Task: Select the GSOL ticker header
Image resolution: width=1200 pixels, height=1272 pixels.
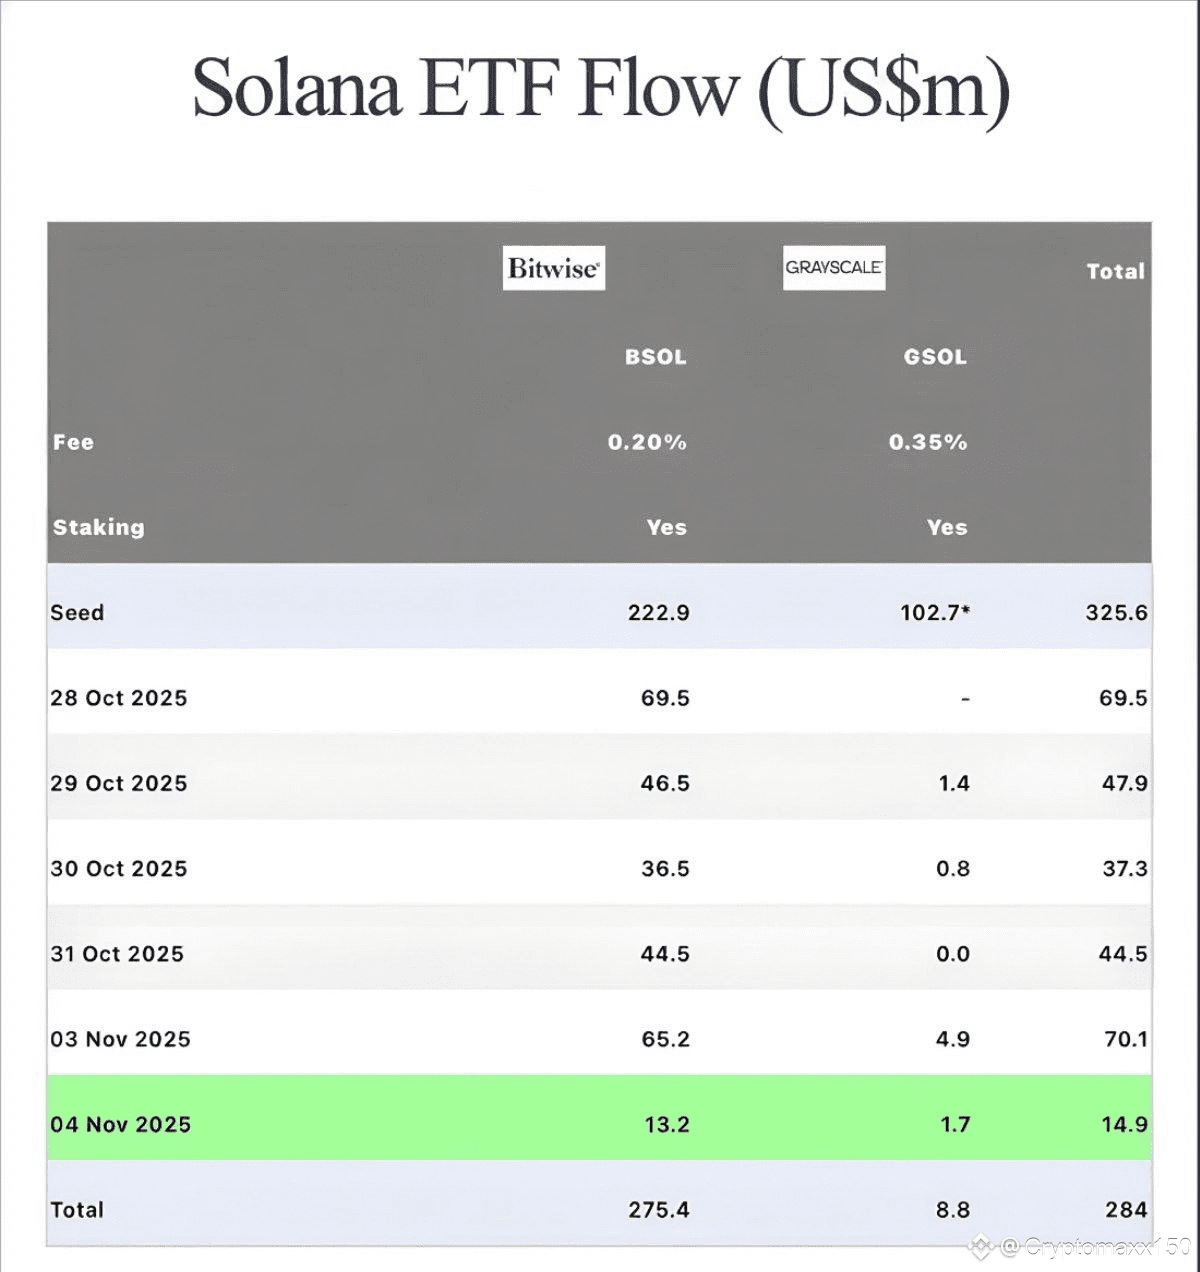Action: pos(935,357)
